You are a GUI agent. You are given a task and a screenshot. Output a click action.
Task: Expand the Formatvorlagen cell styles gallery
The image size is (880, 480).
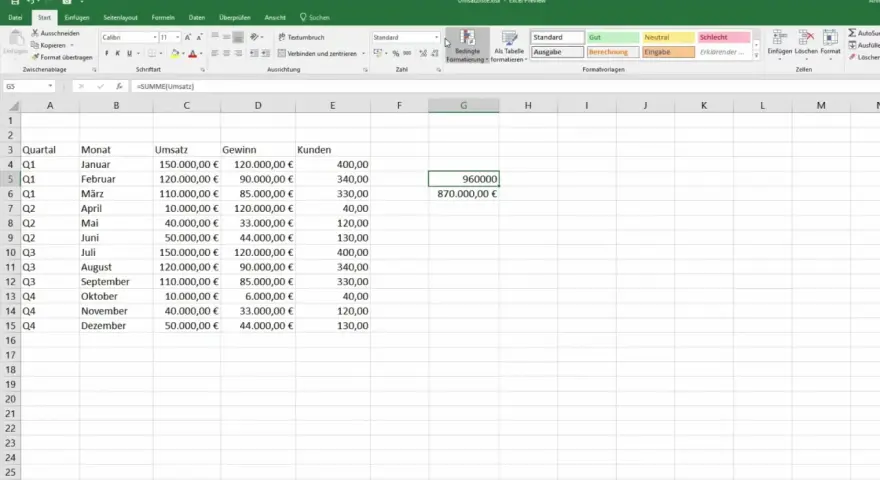[756, 56]
